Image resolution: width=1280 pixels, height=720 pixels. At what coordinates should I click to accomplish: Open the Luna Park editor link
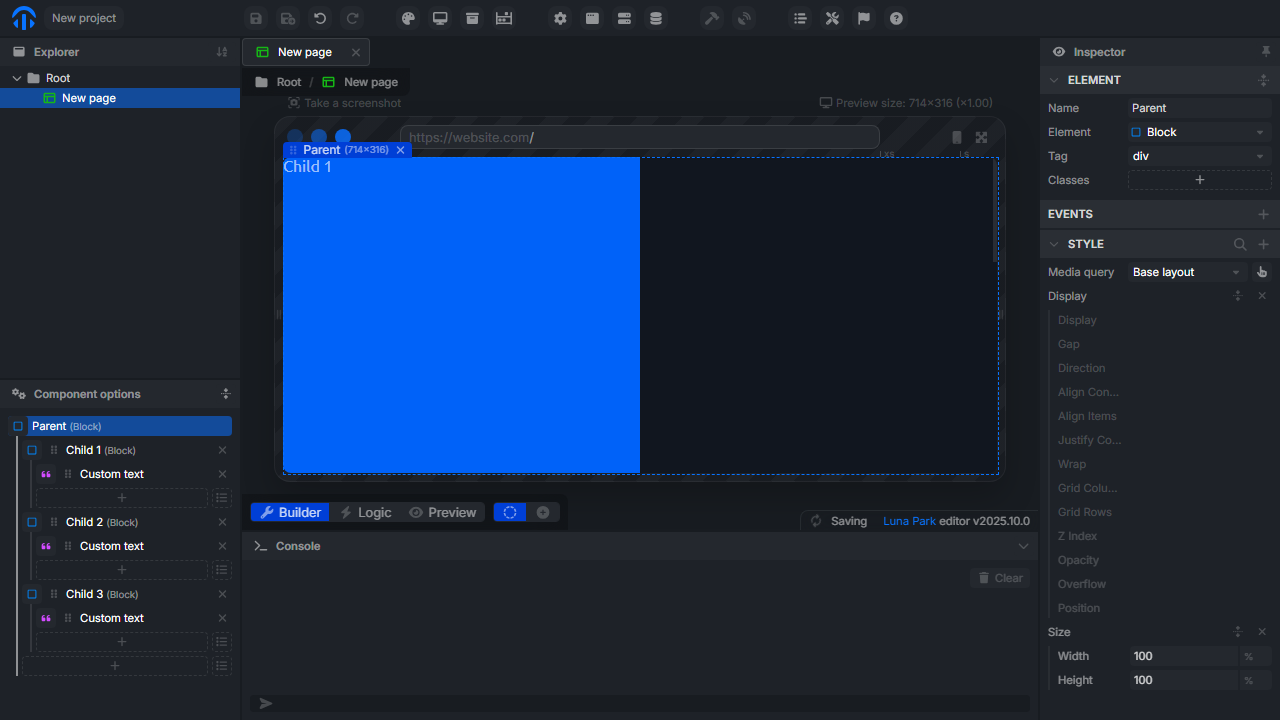(x=909, y=520)
